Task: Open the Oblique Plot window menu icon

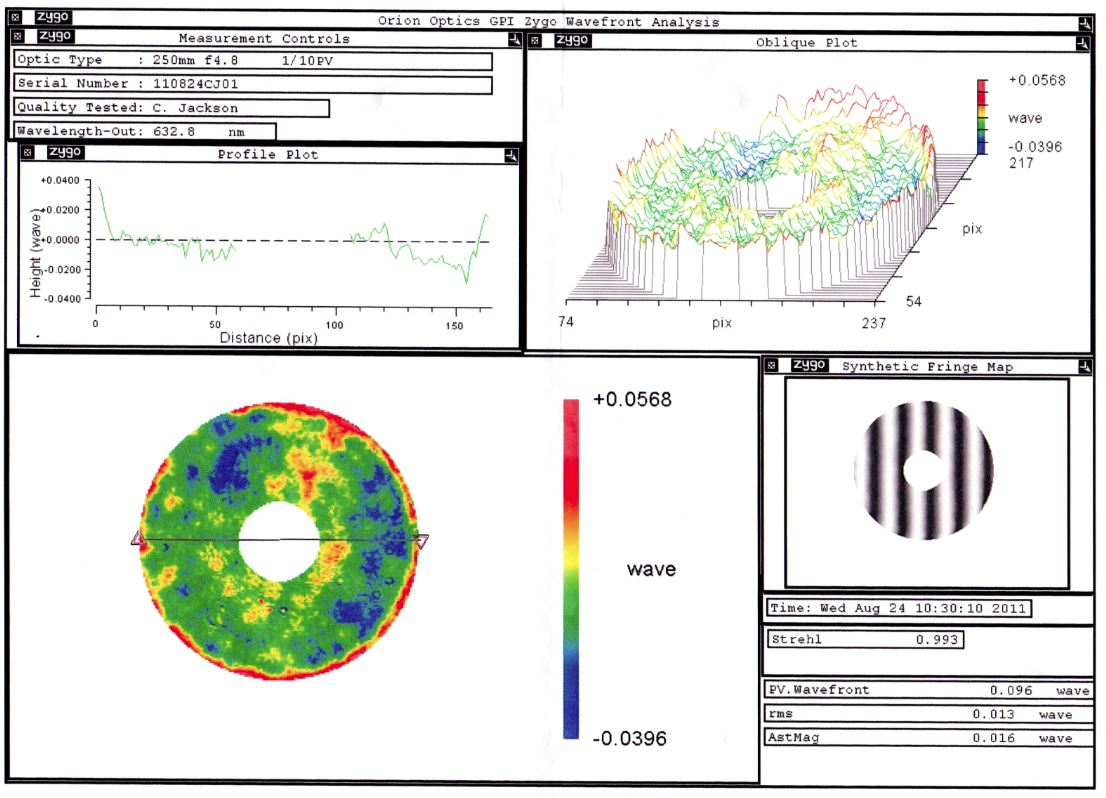Action: click(x=535, y=40)
